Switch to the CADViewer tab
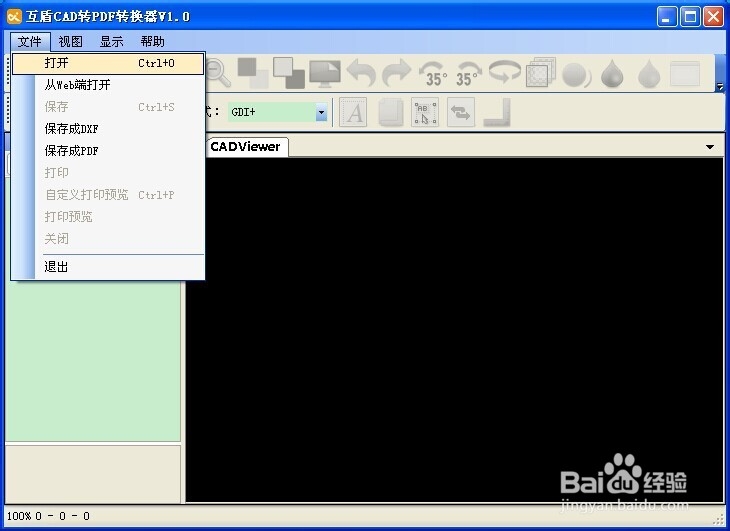Screen dimensions: 730x531 (x=246, y=147)
